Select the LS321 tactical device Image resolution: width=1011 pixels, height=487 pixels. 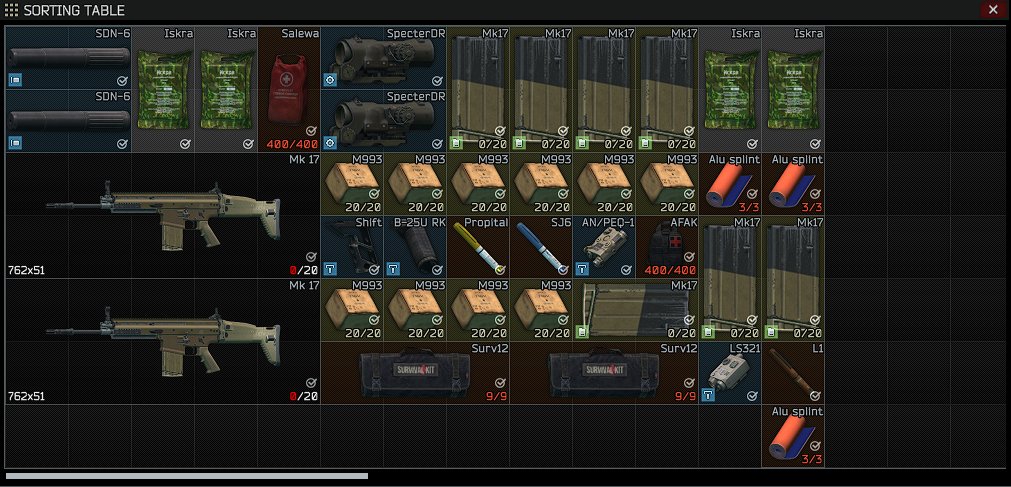click(x=731, y=373)
